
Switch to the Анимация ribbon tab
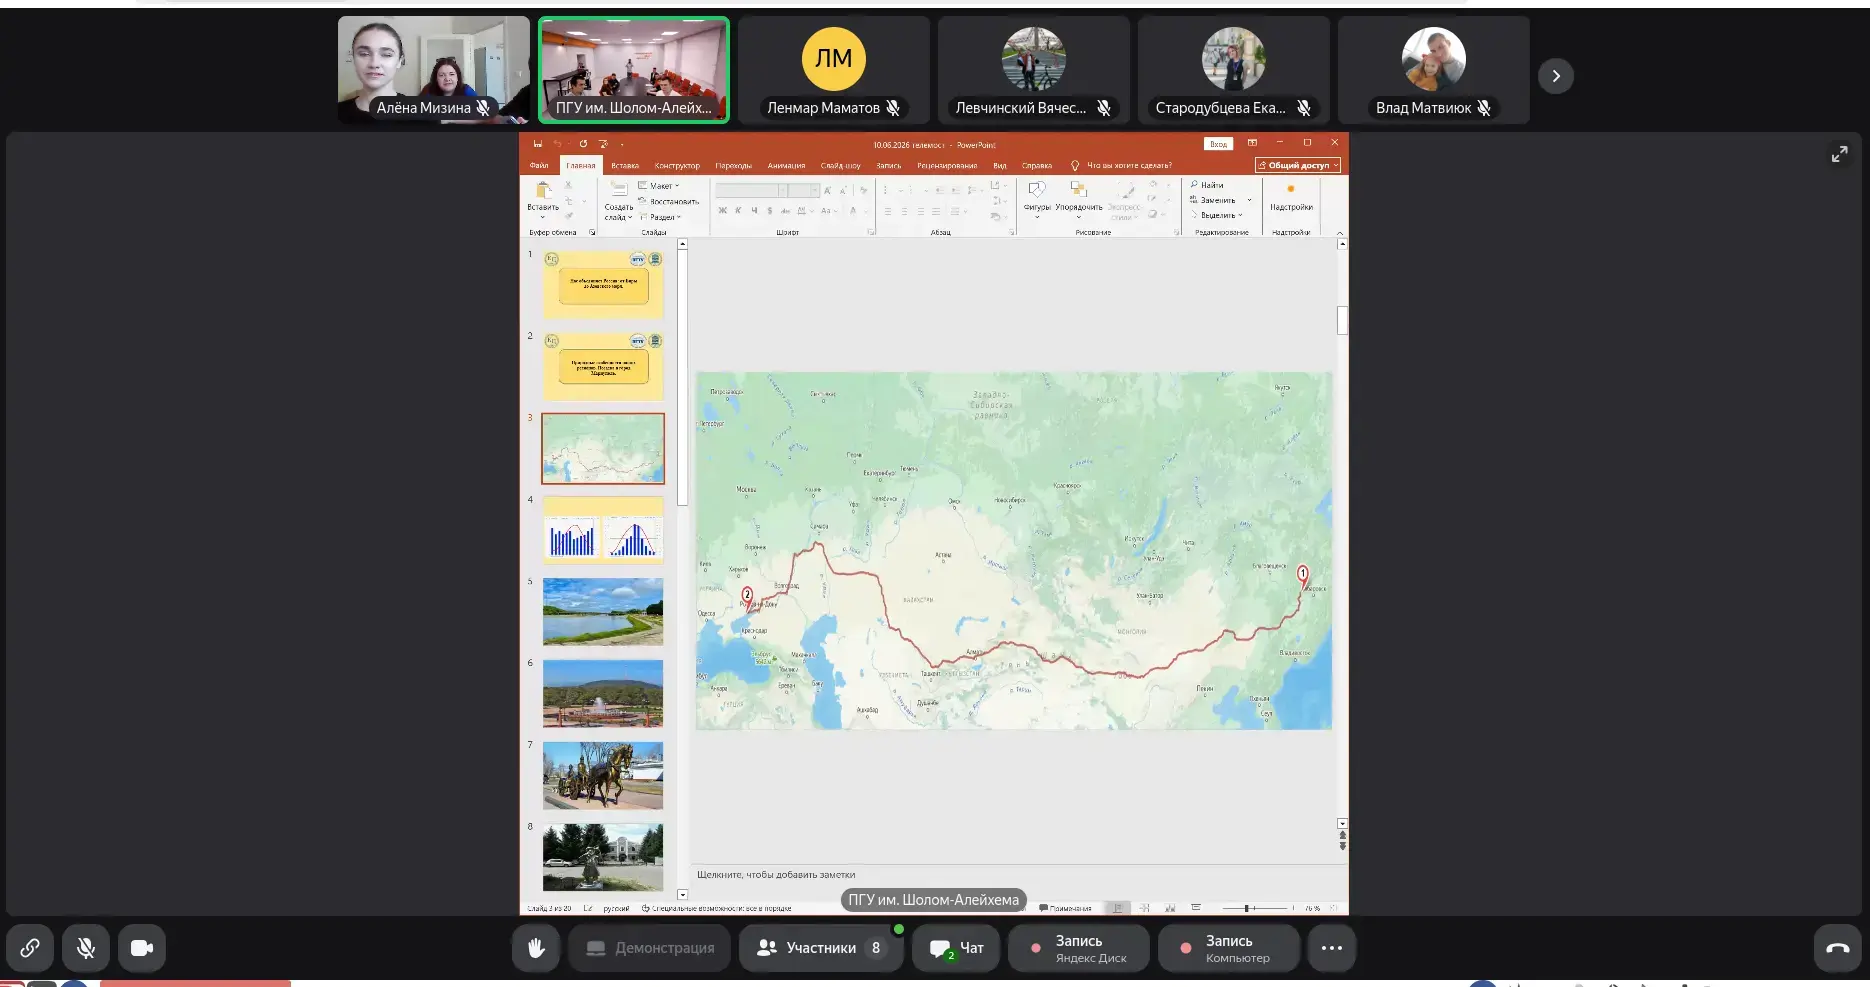click(786, 166)
